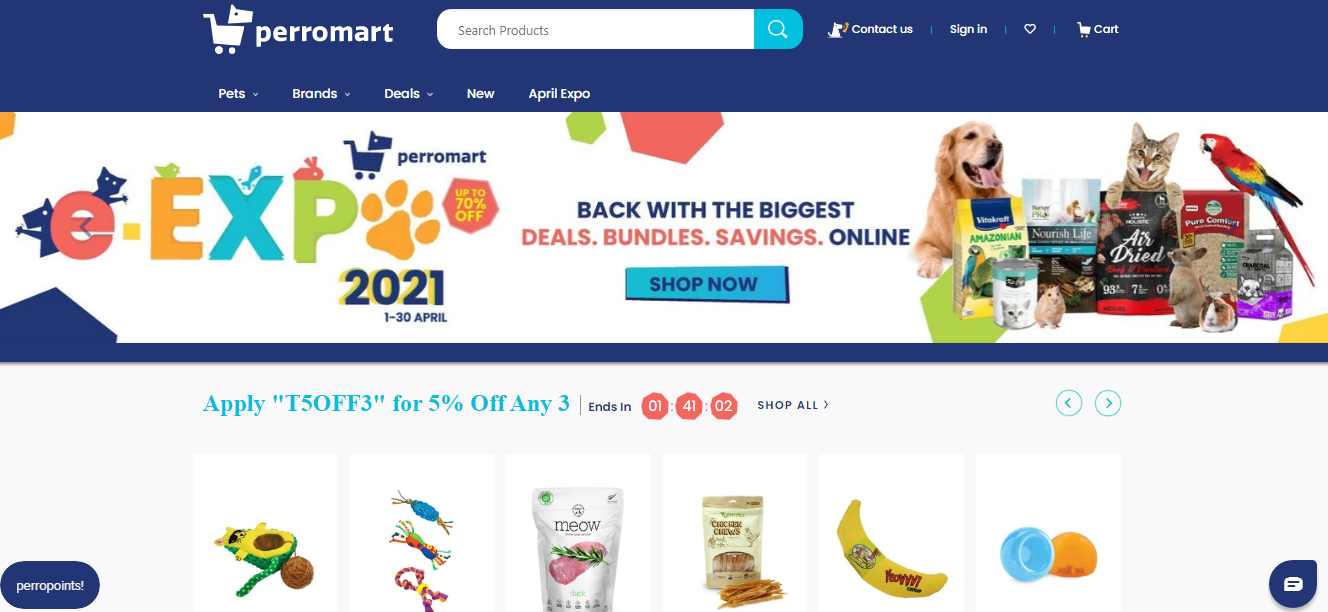Open the wishlist heart icon
Viewport: 1328px width, 612px height.
click(1030, 29)
